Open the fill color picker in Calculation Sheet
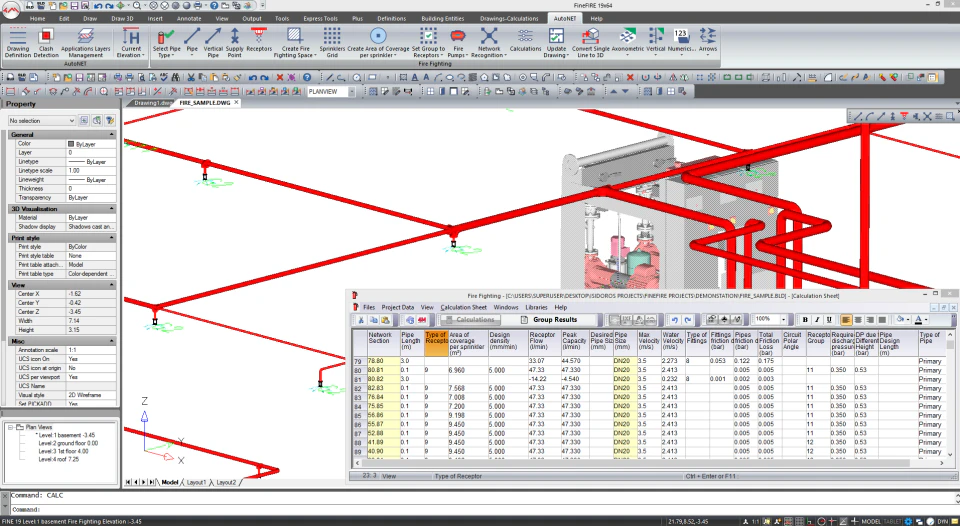Screen dimensions: 960x526 coord(902,320)
